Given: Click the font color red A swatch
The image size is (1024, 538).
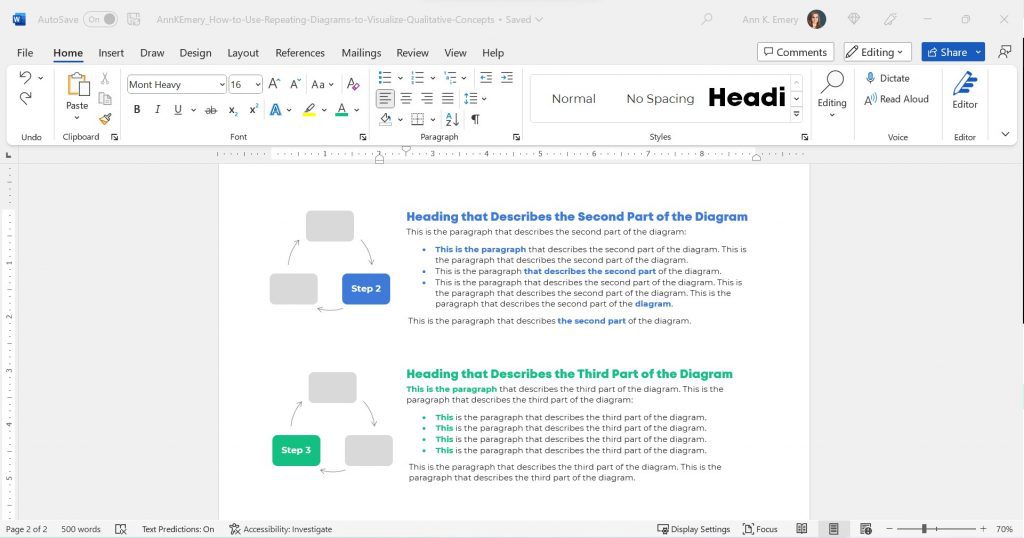Looking at the screenshot, I should pyautogui.click(x=342, y=110).
